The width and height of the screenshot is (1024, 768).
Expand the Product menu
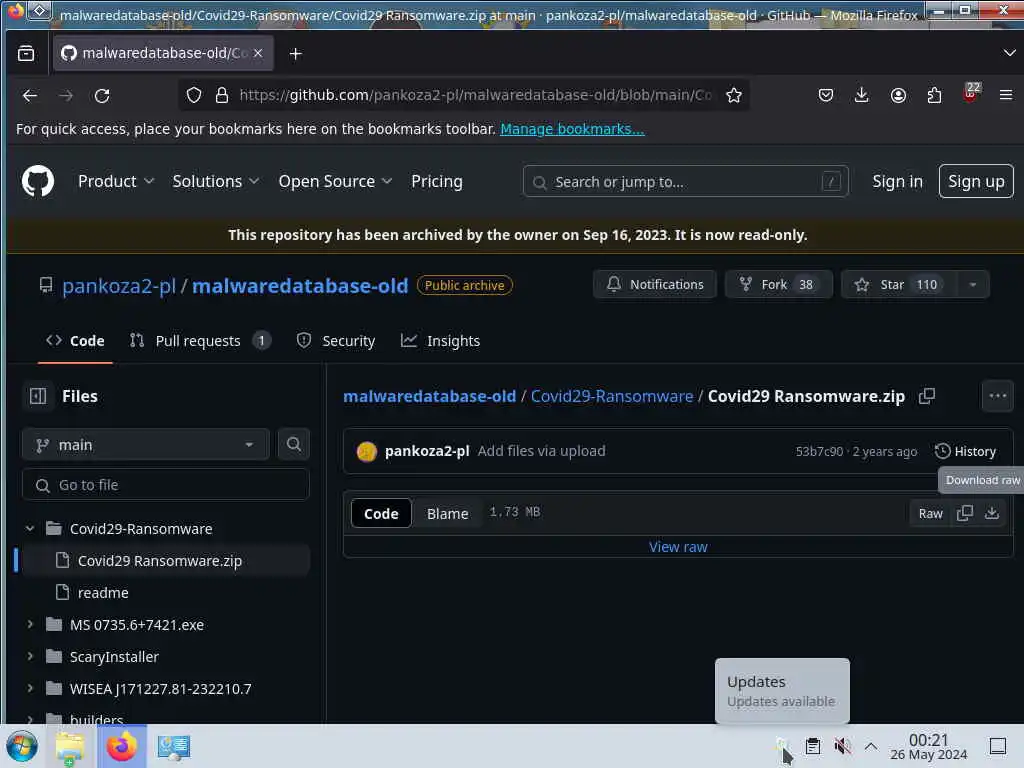pyautogui.click(x=116, y=181)
